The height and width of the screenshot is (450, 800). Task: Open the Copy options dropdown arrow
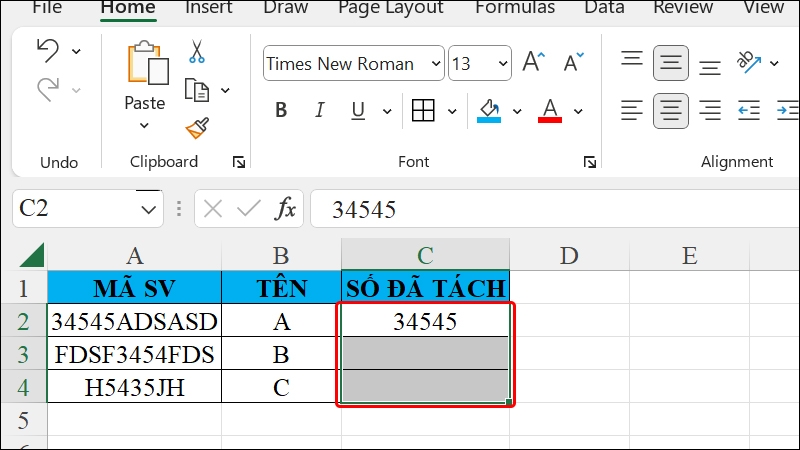click(225, 91)
